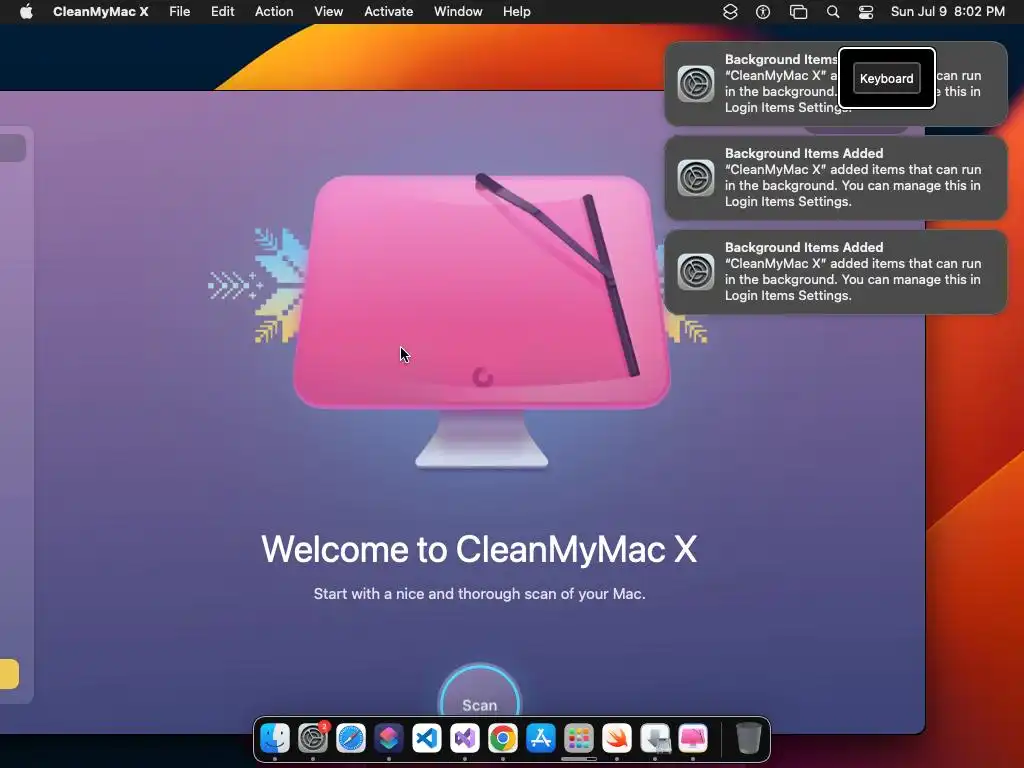Click the settings icon in the middle notification
Image resolution: width=1024 pixels, height=768 pixels.
pyautogui.click(x=696, y=178)
